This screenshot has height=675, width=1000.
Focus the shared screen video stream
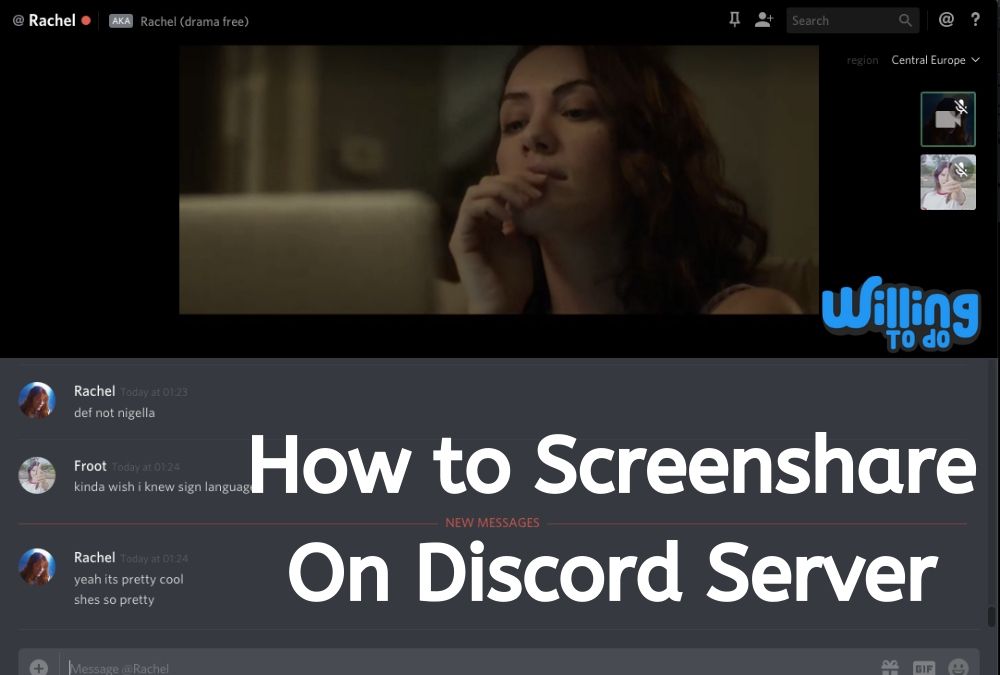(x=499, y=179)
